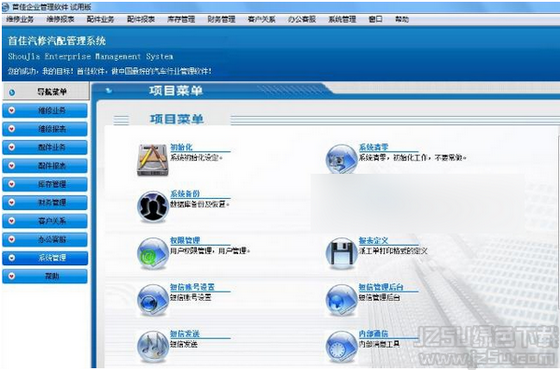Viewport: 560px width, 370px height.
Task: Open the 短信管理后台 globe icon
Action: click(x=341, y=300)
